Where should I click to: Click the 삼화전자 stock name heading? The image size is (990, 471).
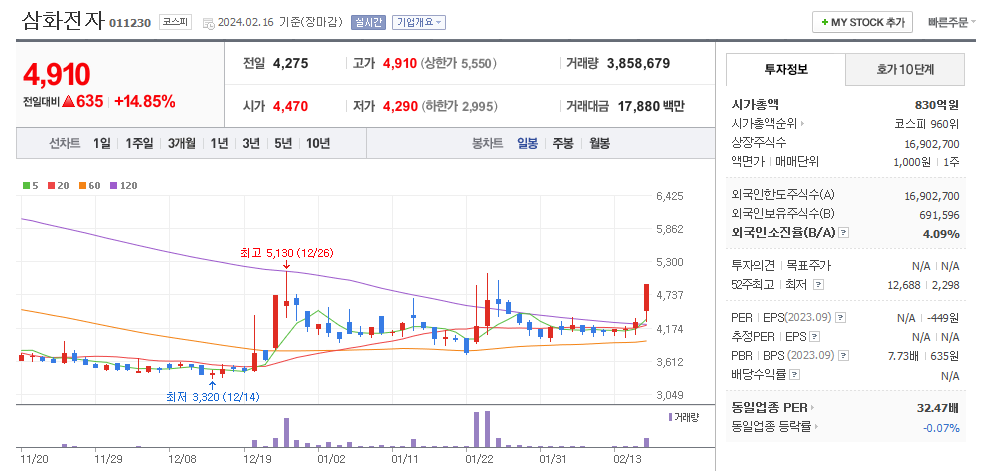62,21
